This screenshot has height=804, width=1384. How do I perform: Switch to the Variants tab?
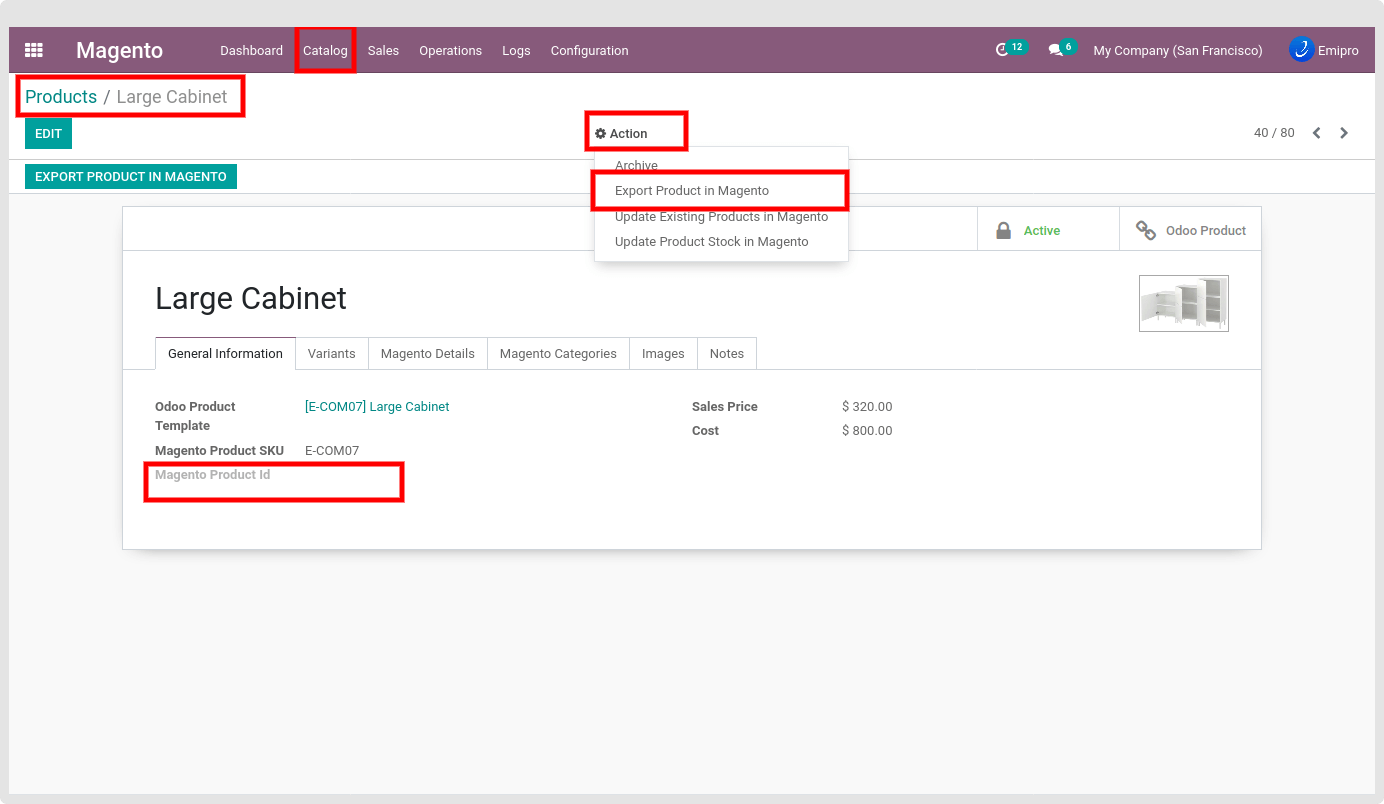tap(331, 353)
